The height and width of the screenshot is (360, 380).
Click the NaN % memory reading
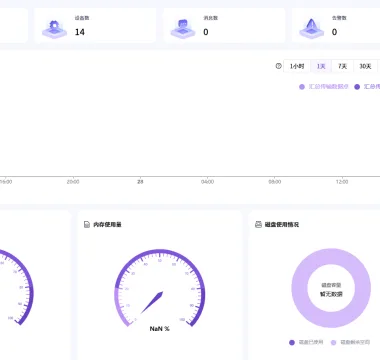[160, 329]
